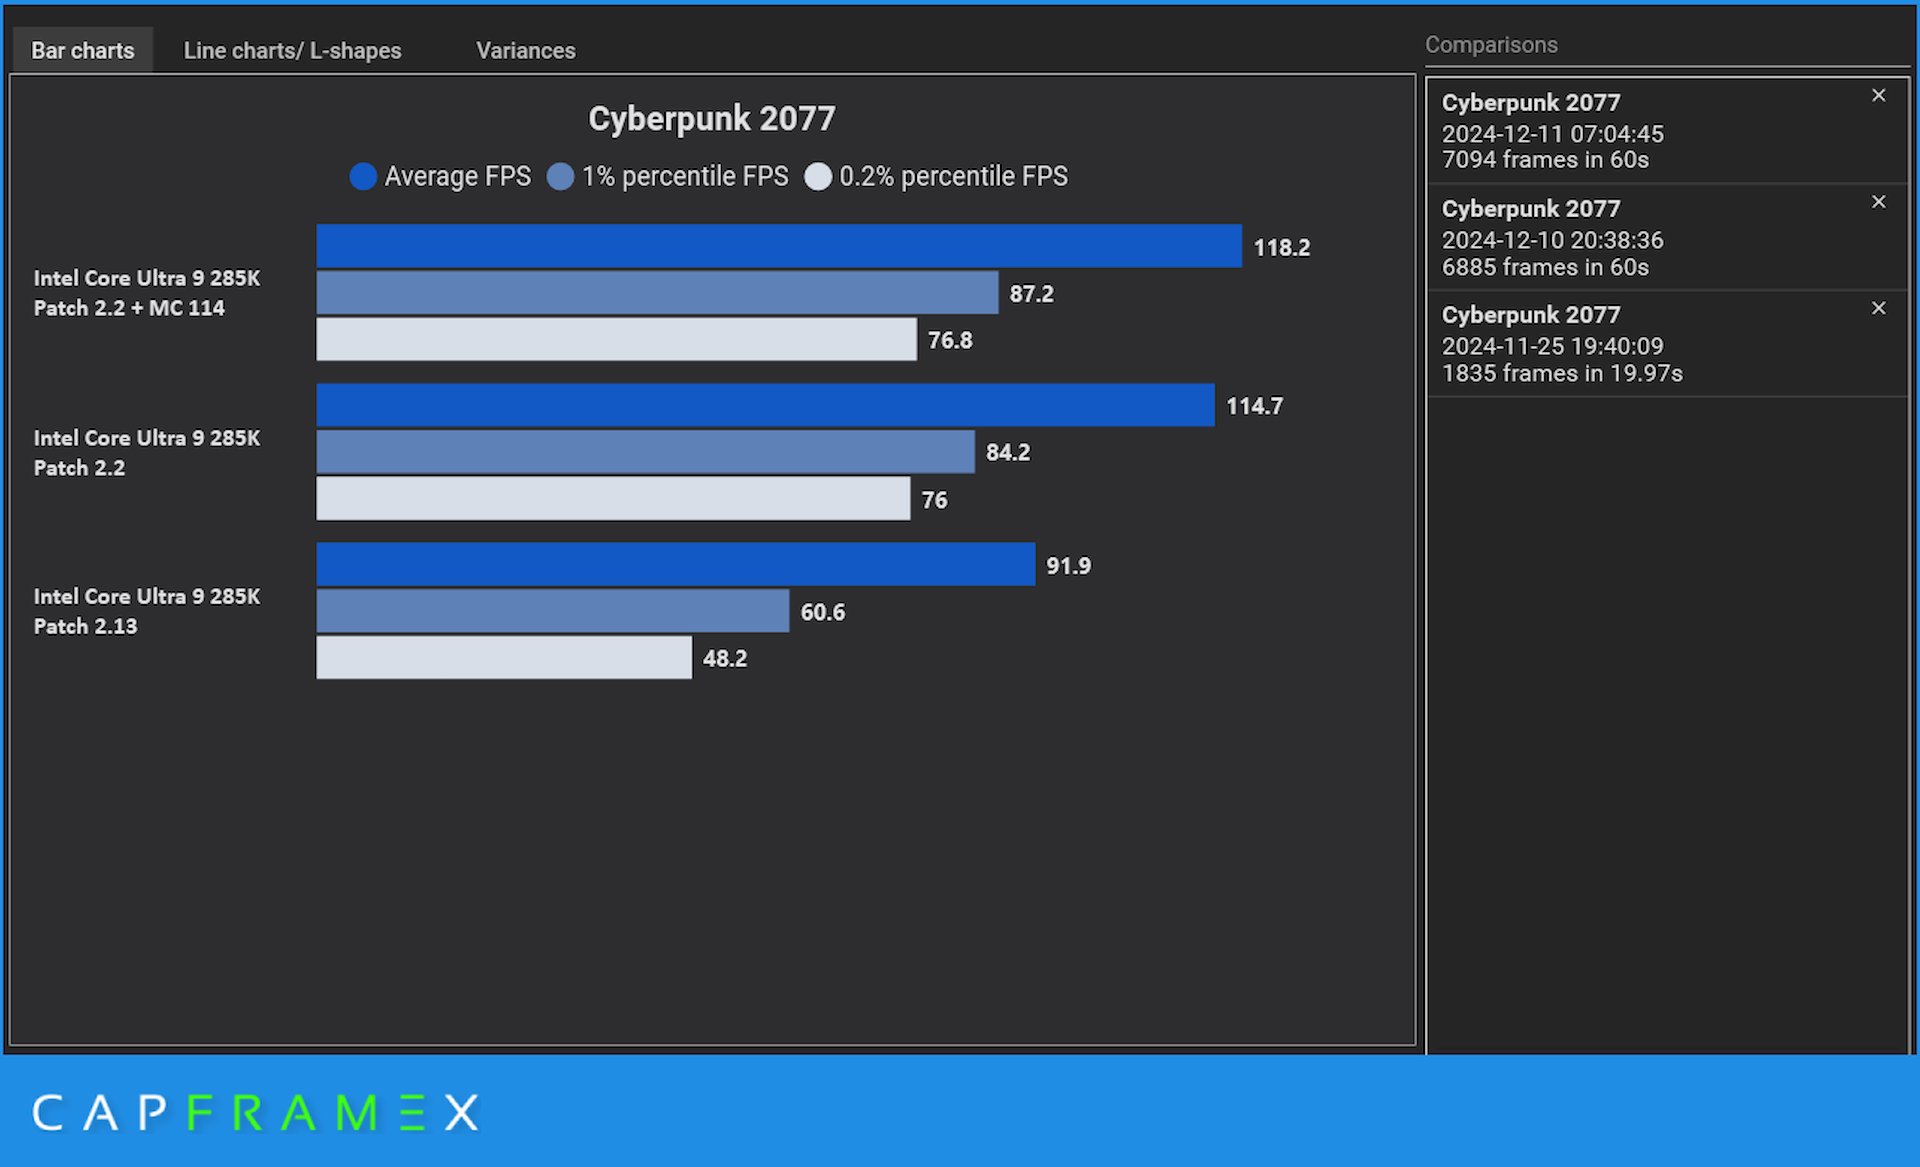The width and height of the screenshot is (1920, 1167).
Task: Toggle the 1% percentile FPS legend marker
Action: tap(560, 177)
